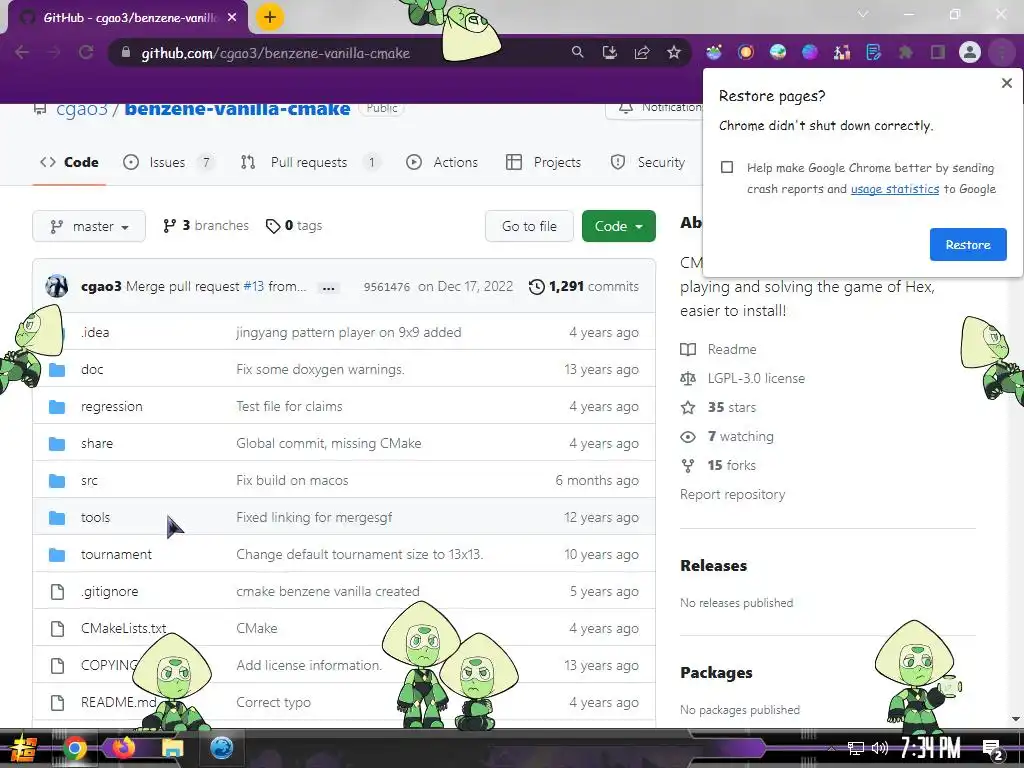The width and height of the screenshot is (1024, 768).
Task: View the 0 tags link
Action: tap(294, 225)
